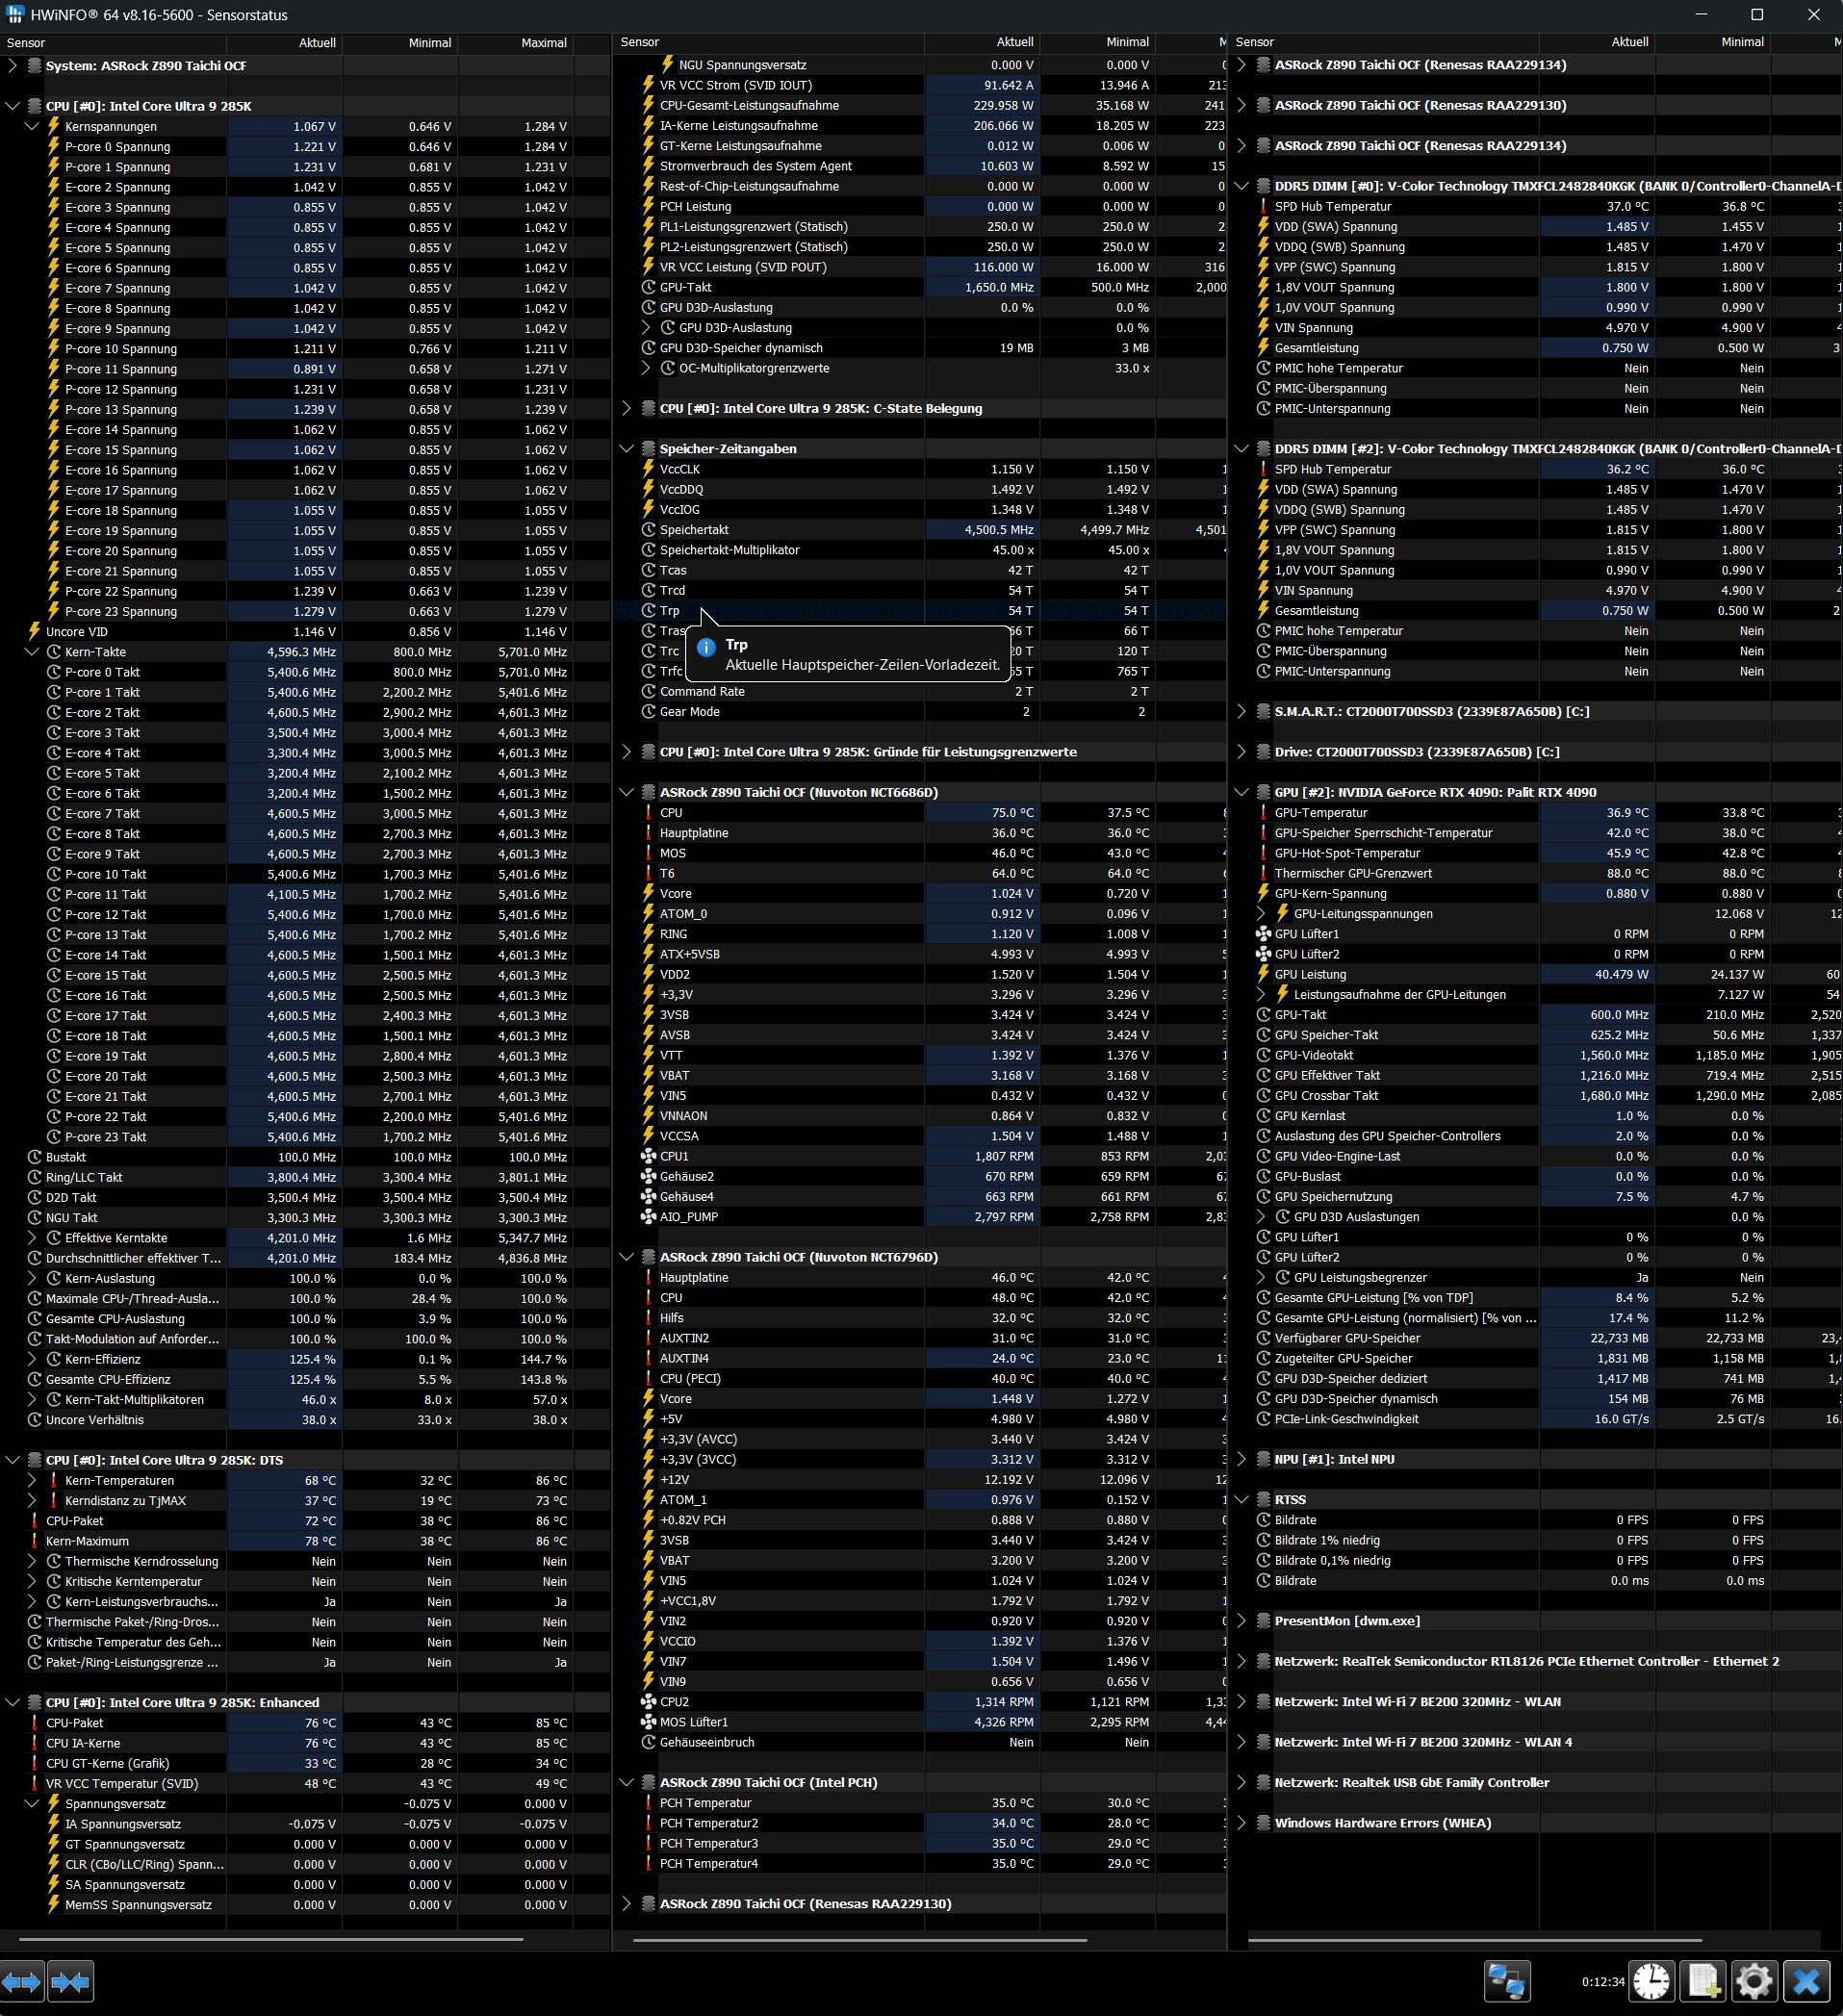
Task: Expand the S.M.A.R.T. CT2000T700SSD3 group
Action: click(1241, 712)
